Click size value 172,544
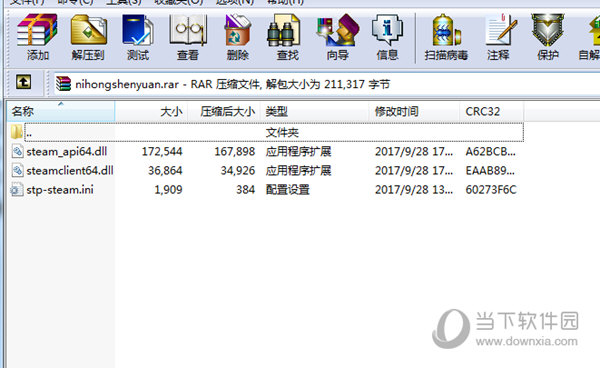Screen dimensions: 600x368 tap(162, 151)
